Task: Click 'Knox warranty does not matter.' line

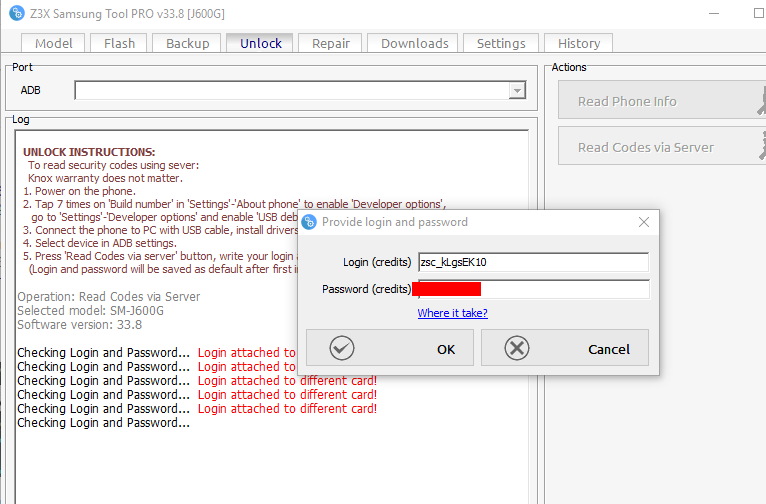Action: 105,178
